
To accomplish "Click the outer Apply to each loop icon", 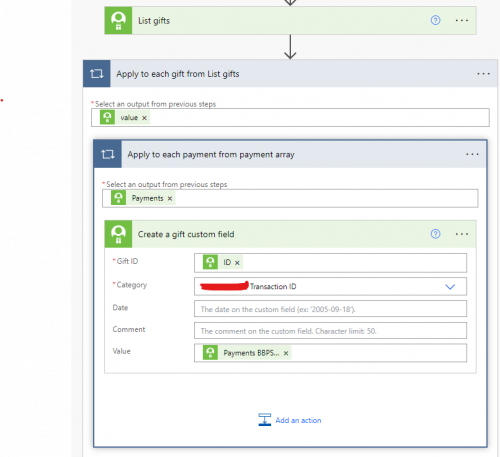I will coord(97,74).
